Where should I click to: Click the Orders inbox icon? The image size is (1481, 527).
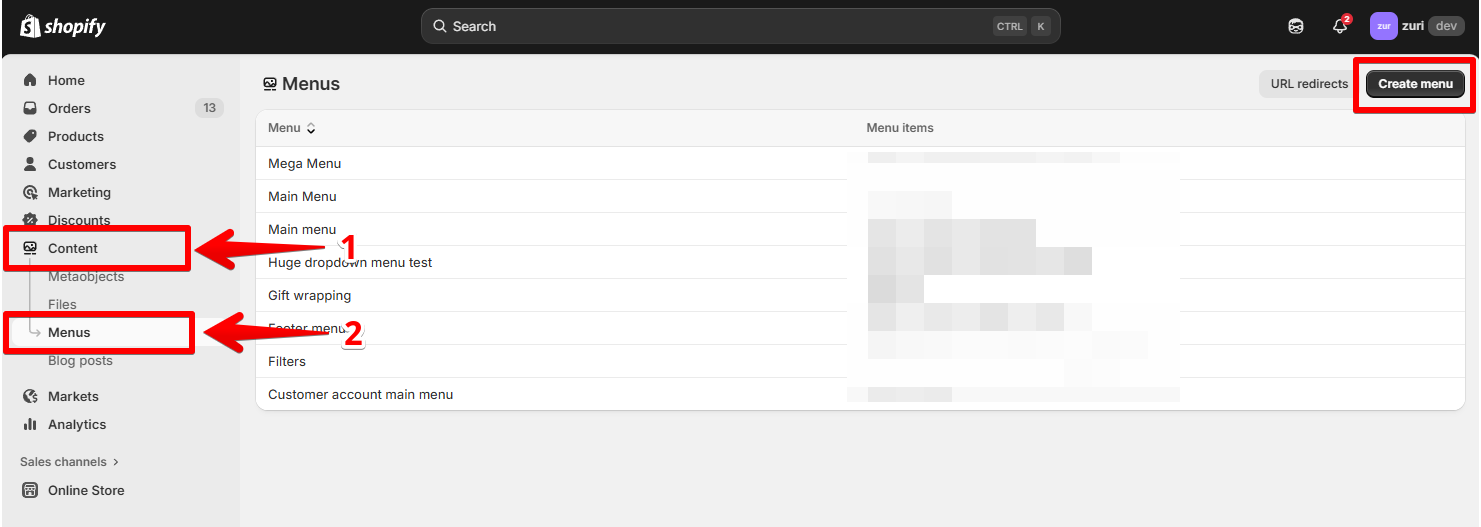pyautogui.click(x=30, y=108)
